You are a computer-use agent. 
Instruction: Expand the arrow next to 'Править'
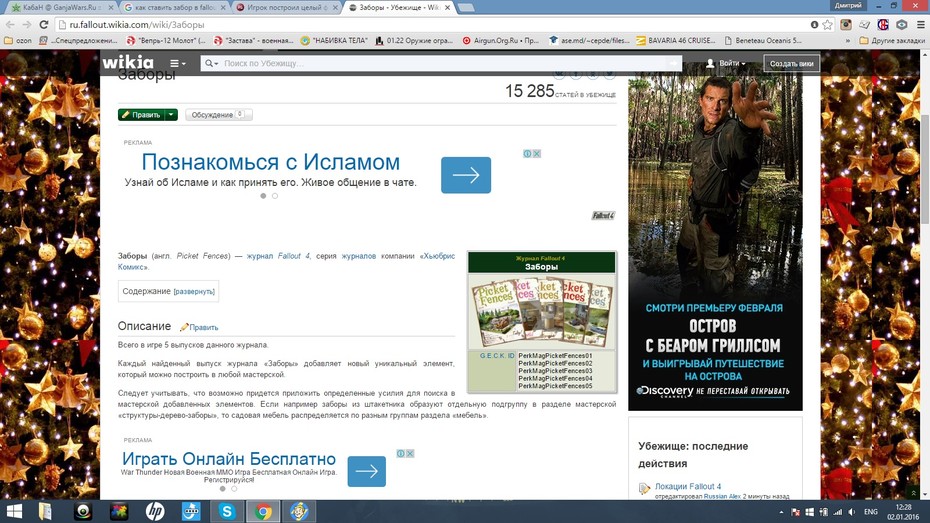click(171, 114)
